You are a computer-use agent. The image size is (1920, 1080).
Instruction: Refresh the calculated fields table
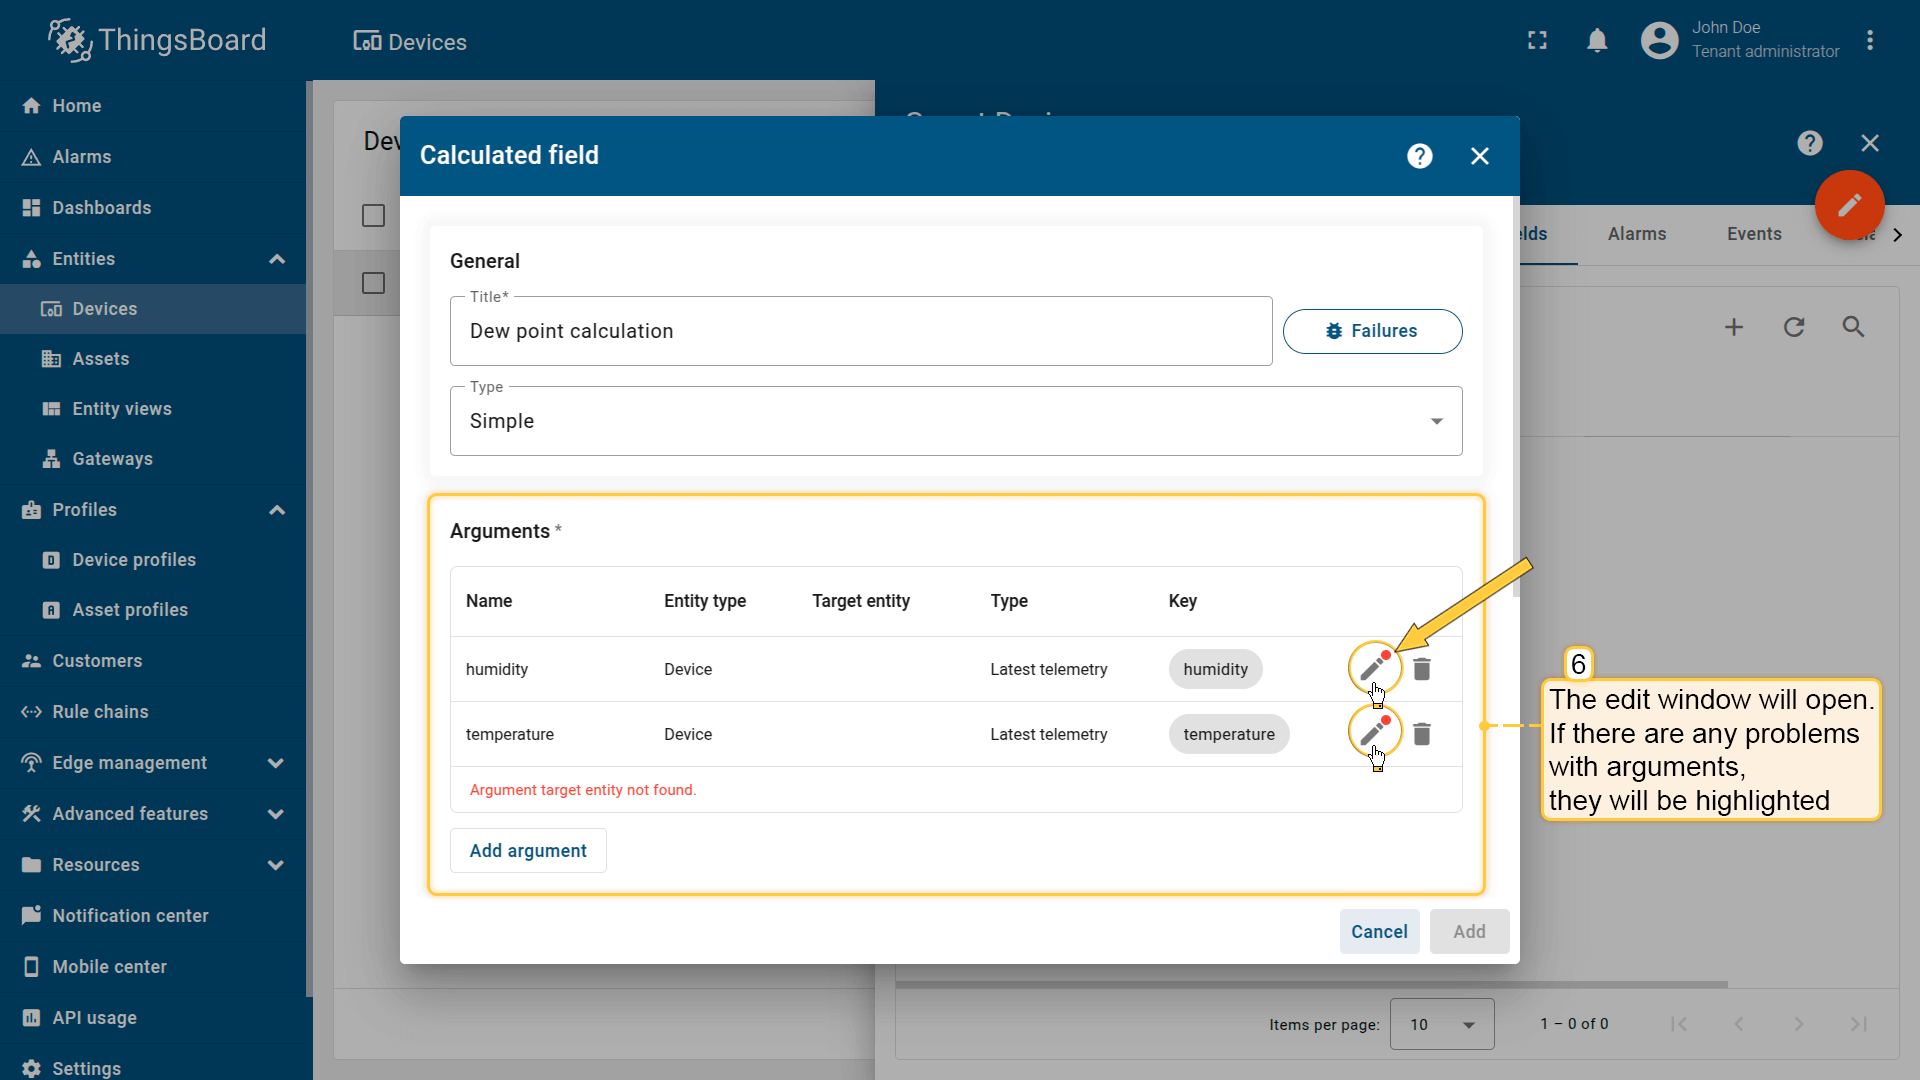[x=1793, y=327]
